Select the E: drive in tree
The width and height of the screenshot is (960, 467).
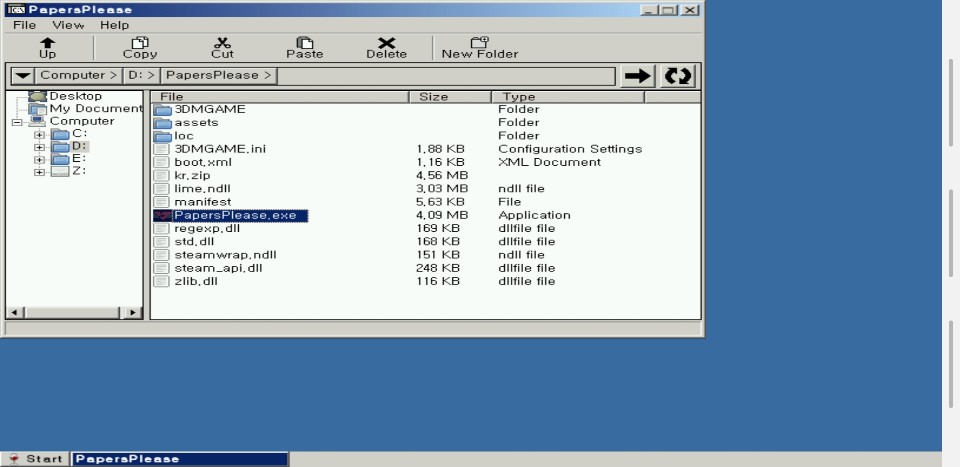point(78,159)
